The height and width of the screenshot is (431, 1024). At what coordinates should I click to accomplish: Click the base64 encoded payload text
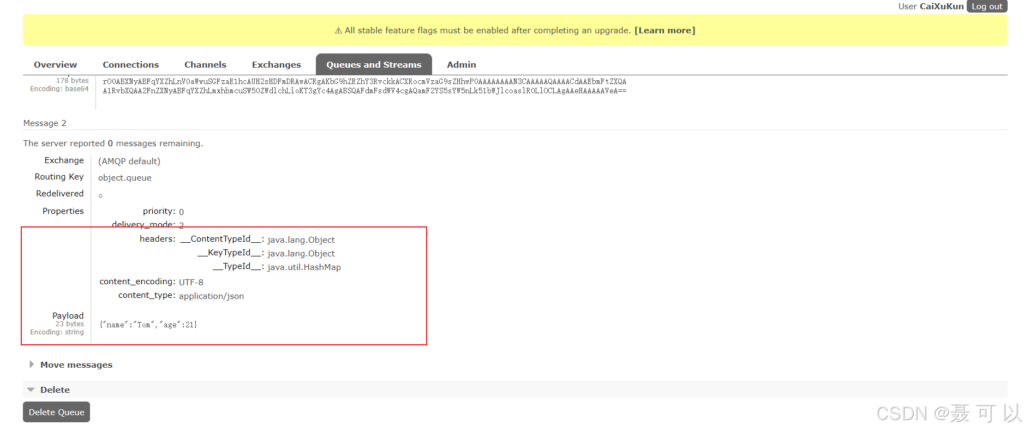pyautogui.click(x=364, y=85)
